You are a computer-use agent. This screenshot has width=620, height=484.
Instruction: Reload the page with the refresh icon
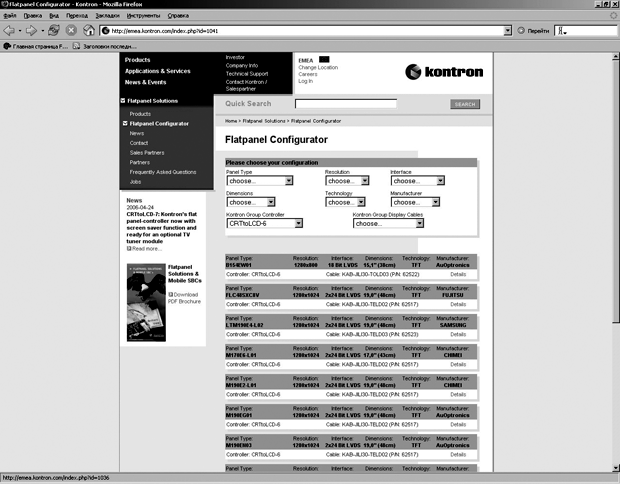pos(54,30)
